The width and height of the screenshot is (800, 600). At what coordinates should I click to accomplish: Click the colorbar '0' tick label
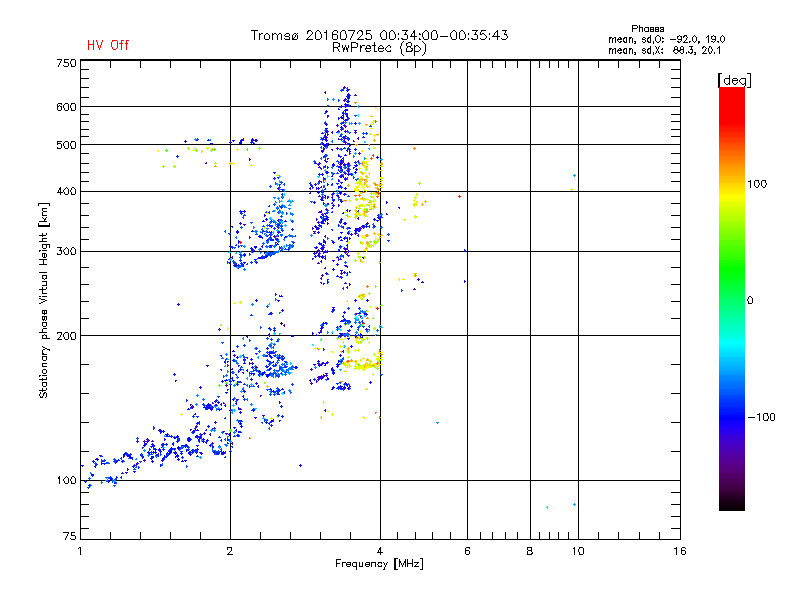point(750,301)
